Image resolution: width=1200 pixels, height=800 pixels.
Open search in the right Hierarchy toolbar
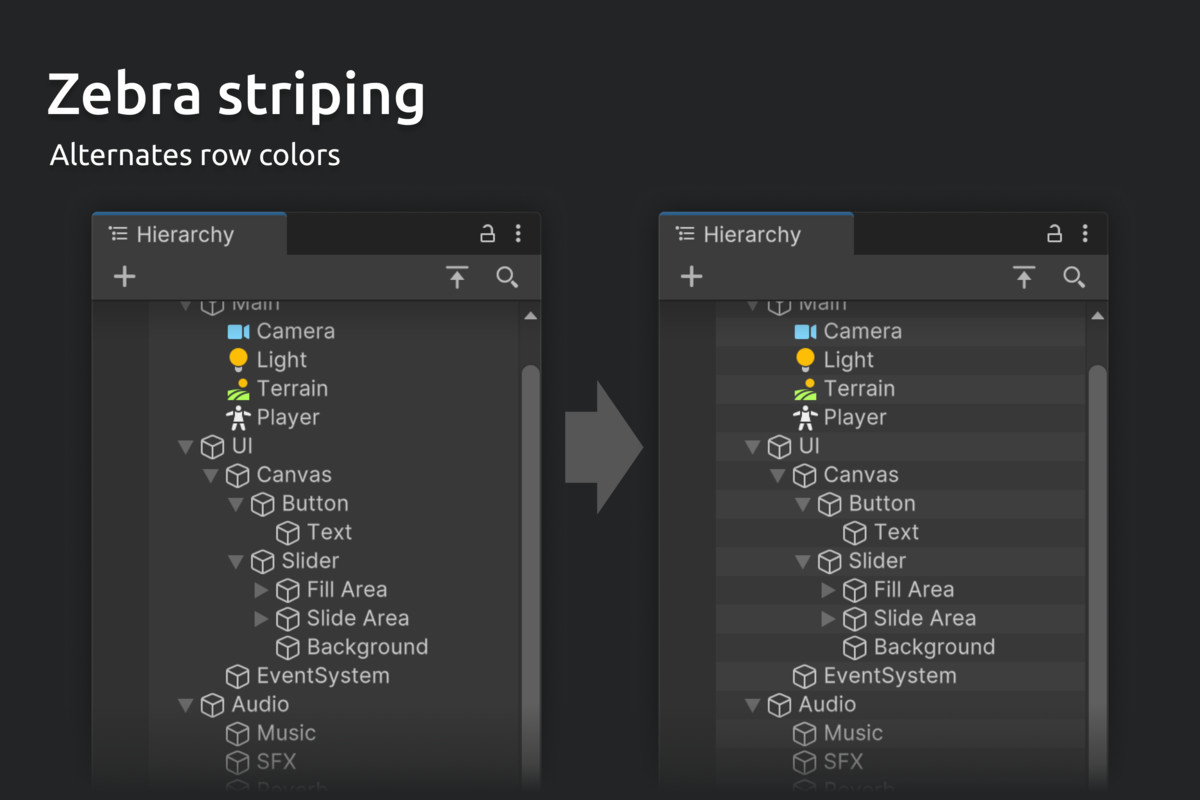click(x=1074, y=277)
